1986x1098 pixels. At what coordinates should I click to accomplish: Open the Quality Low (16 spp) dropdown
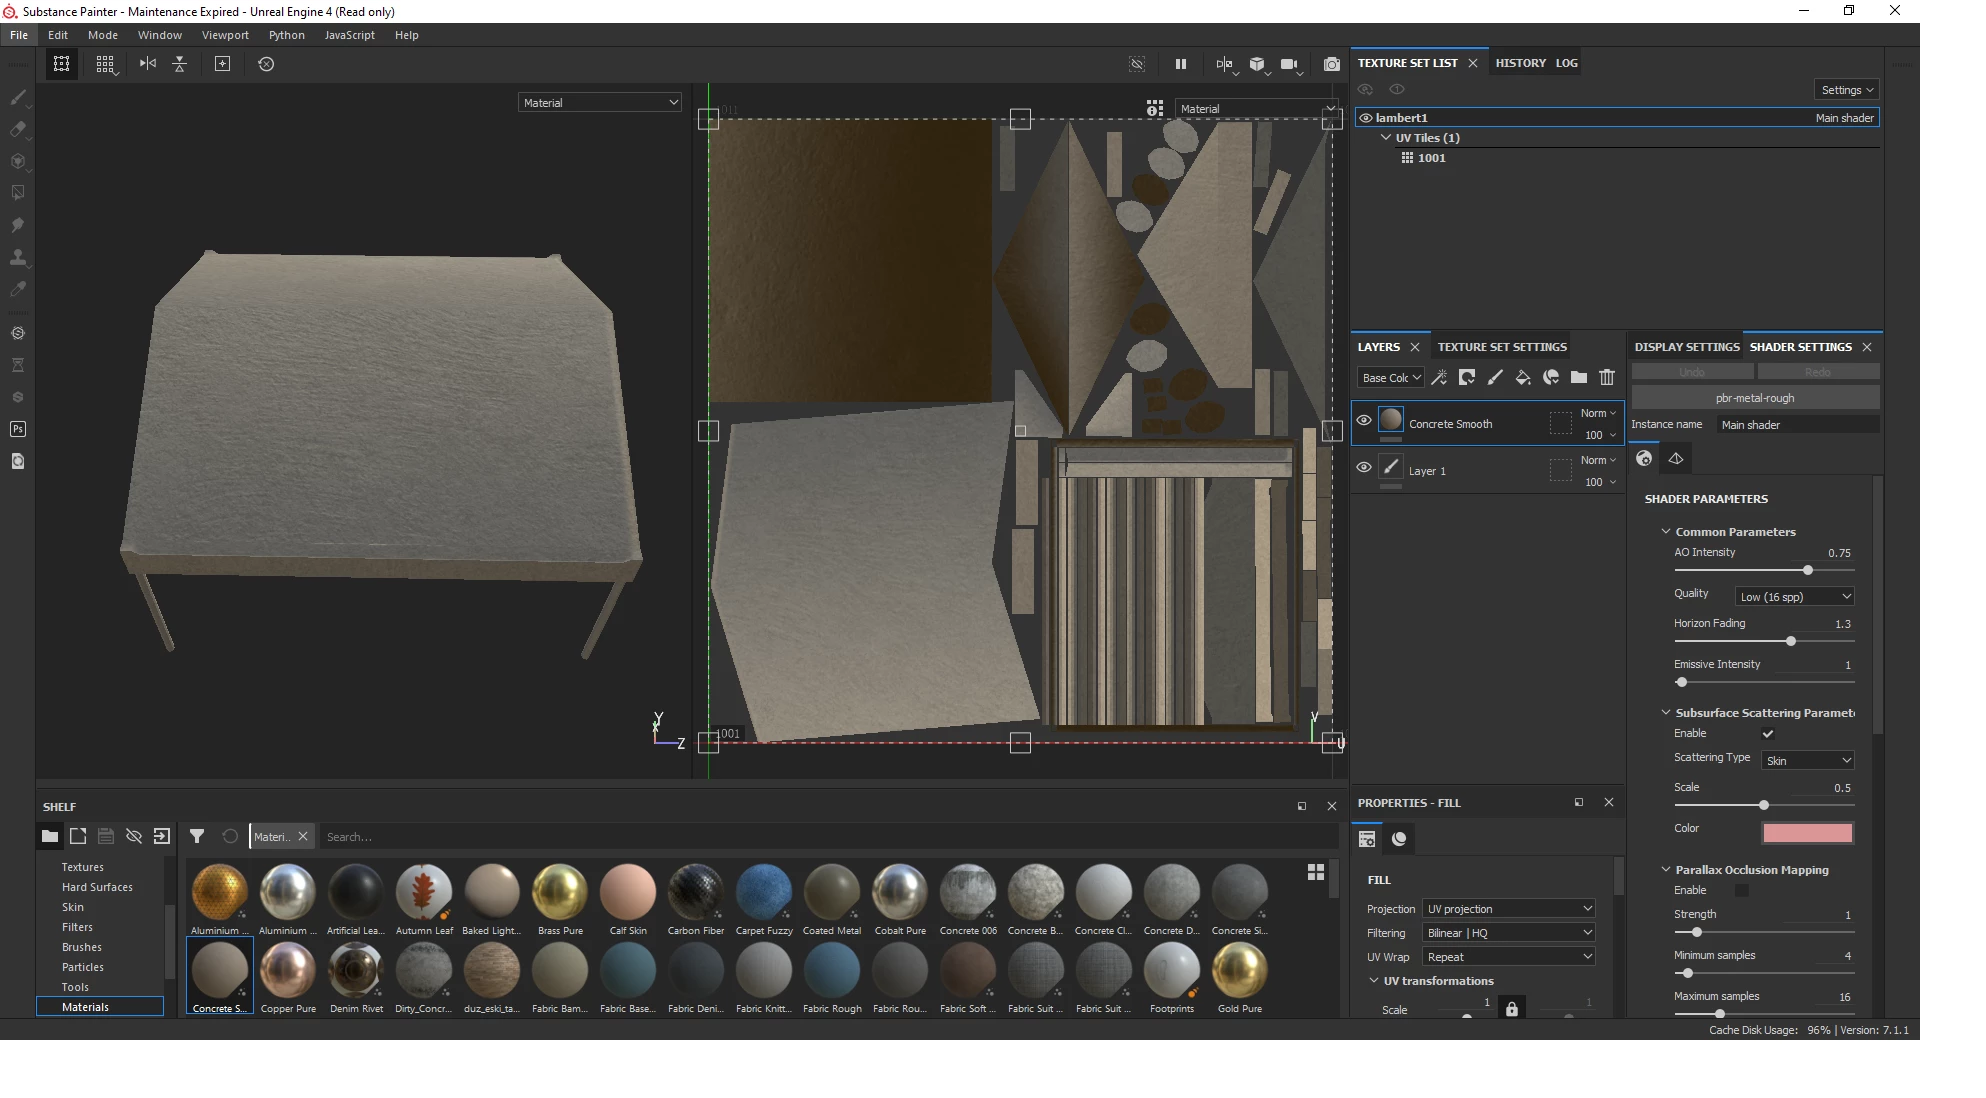tap(1795, 597)
